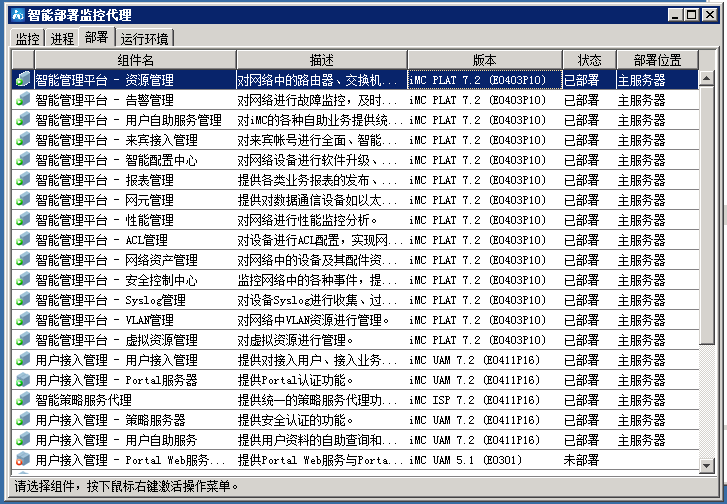The image size is (727, 504).
Task: Click the icon of Syslog管理 row
Action: (x=23, y=300)
